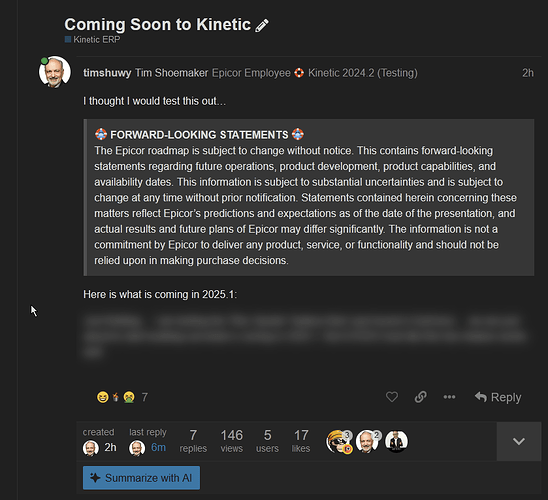Screen dimensions: 548x500
Task: Show the reaction count of 7
Action: tap(145, 397)
